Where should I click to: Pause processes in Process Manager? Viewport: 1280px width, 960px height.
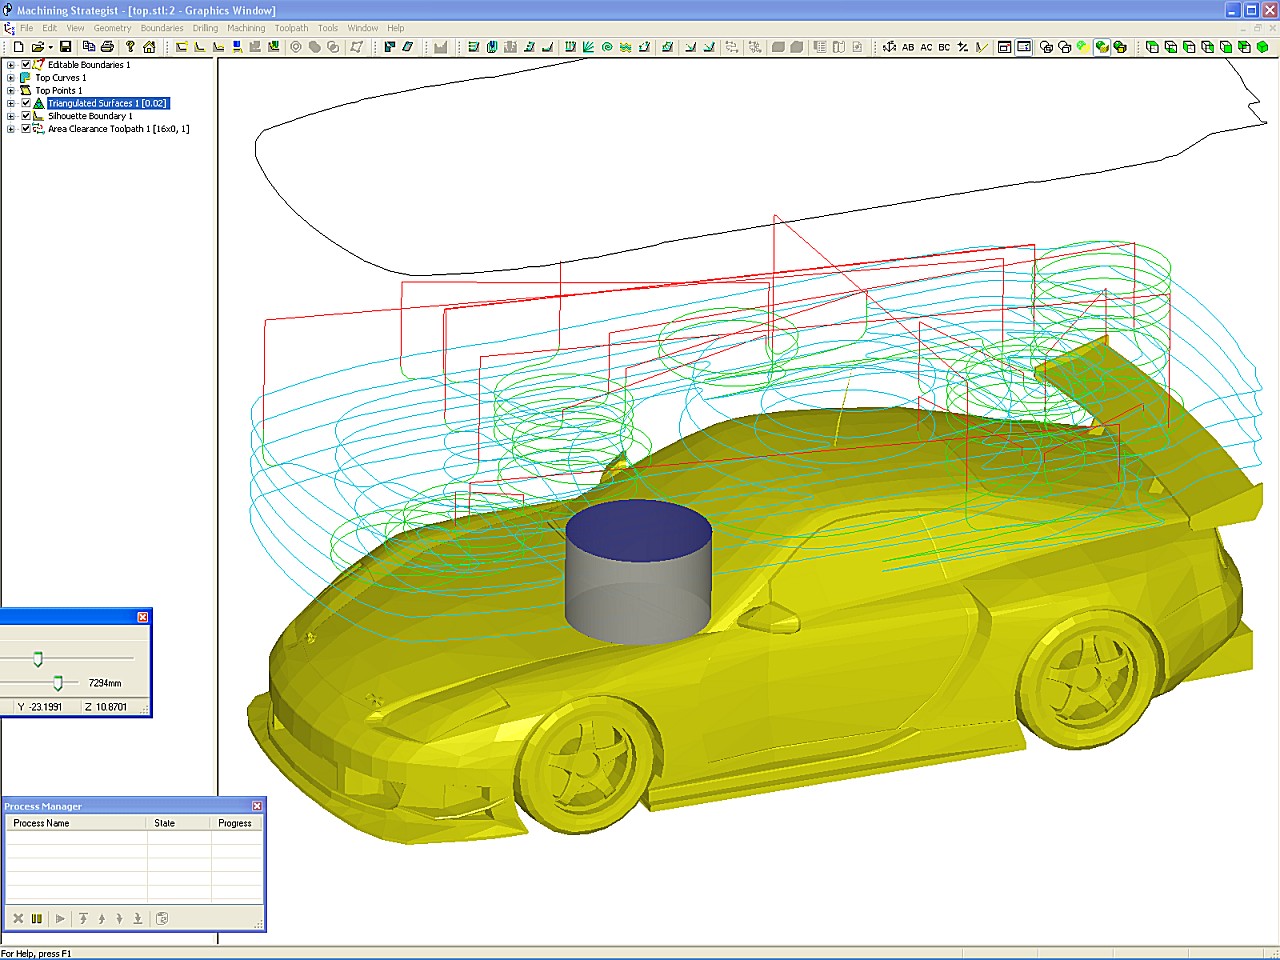pyautogui.click(x=37, y=918)
